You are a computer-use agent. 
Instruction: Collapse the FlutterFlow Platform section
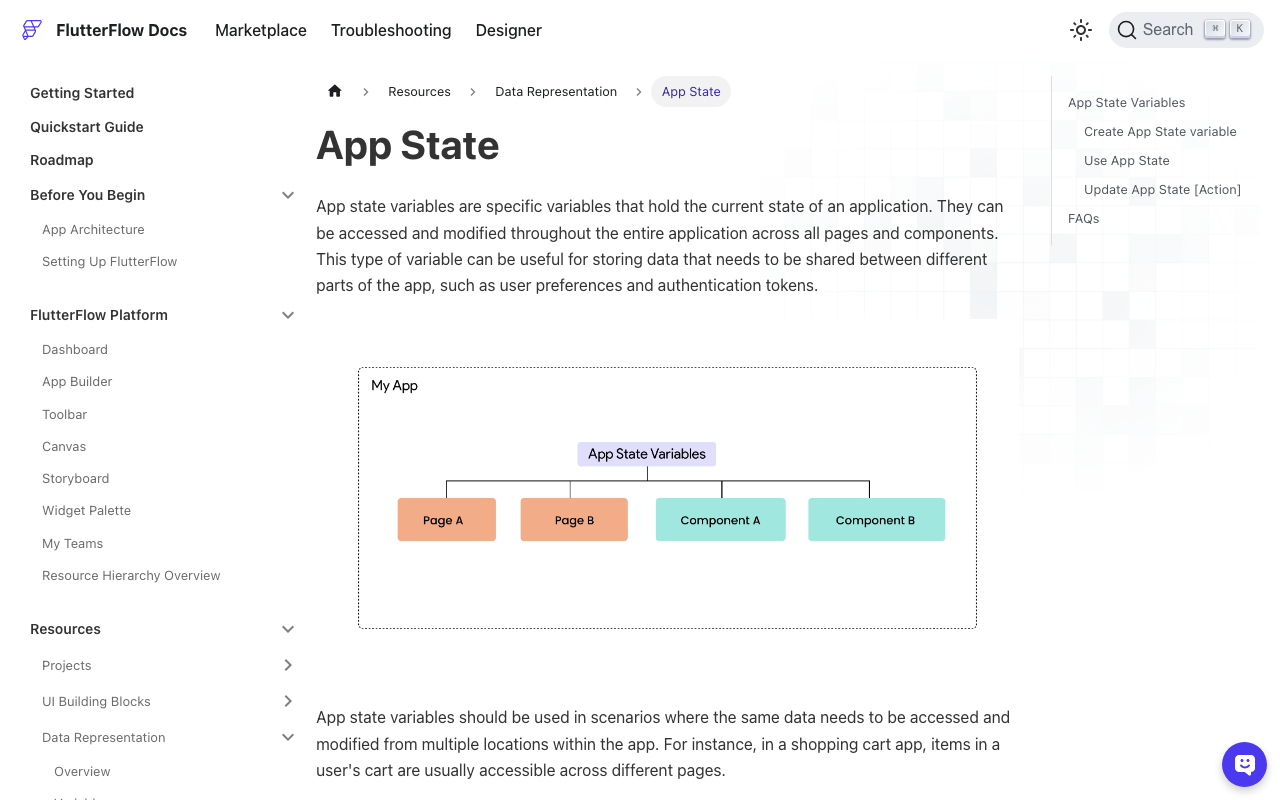[288, 315]
